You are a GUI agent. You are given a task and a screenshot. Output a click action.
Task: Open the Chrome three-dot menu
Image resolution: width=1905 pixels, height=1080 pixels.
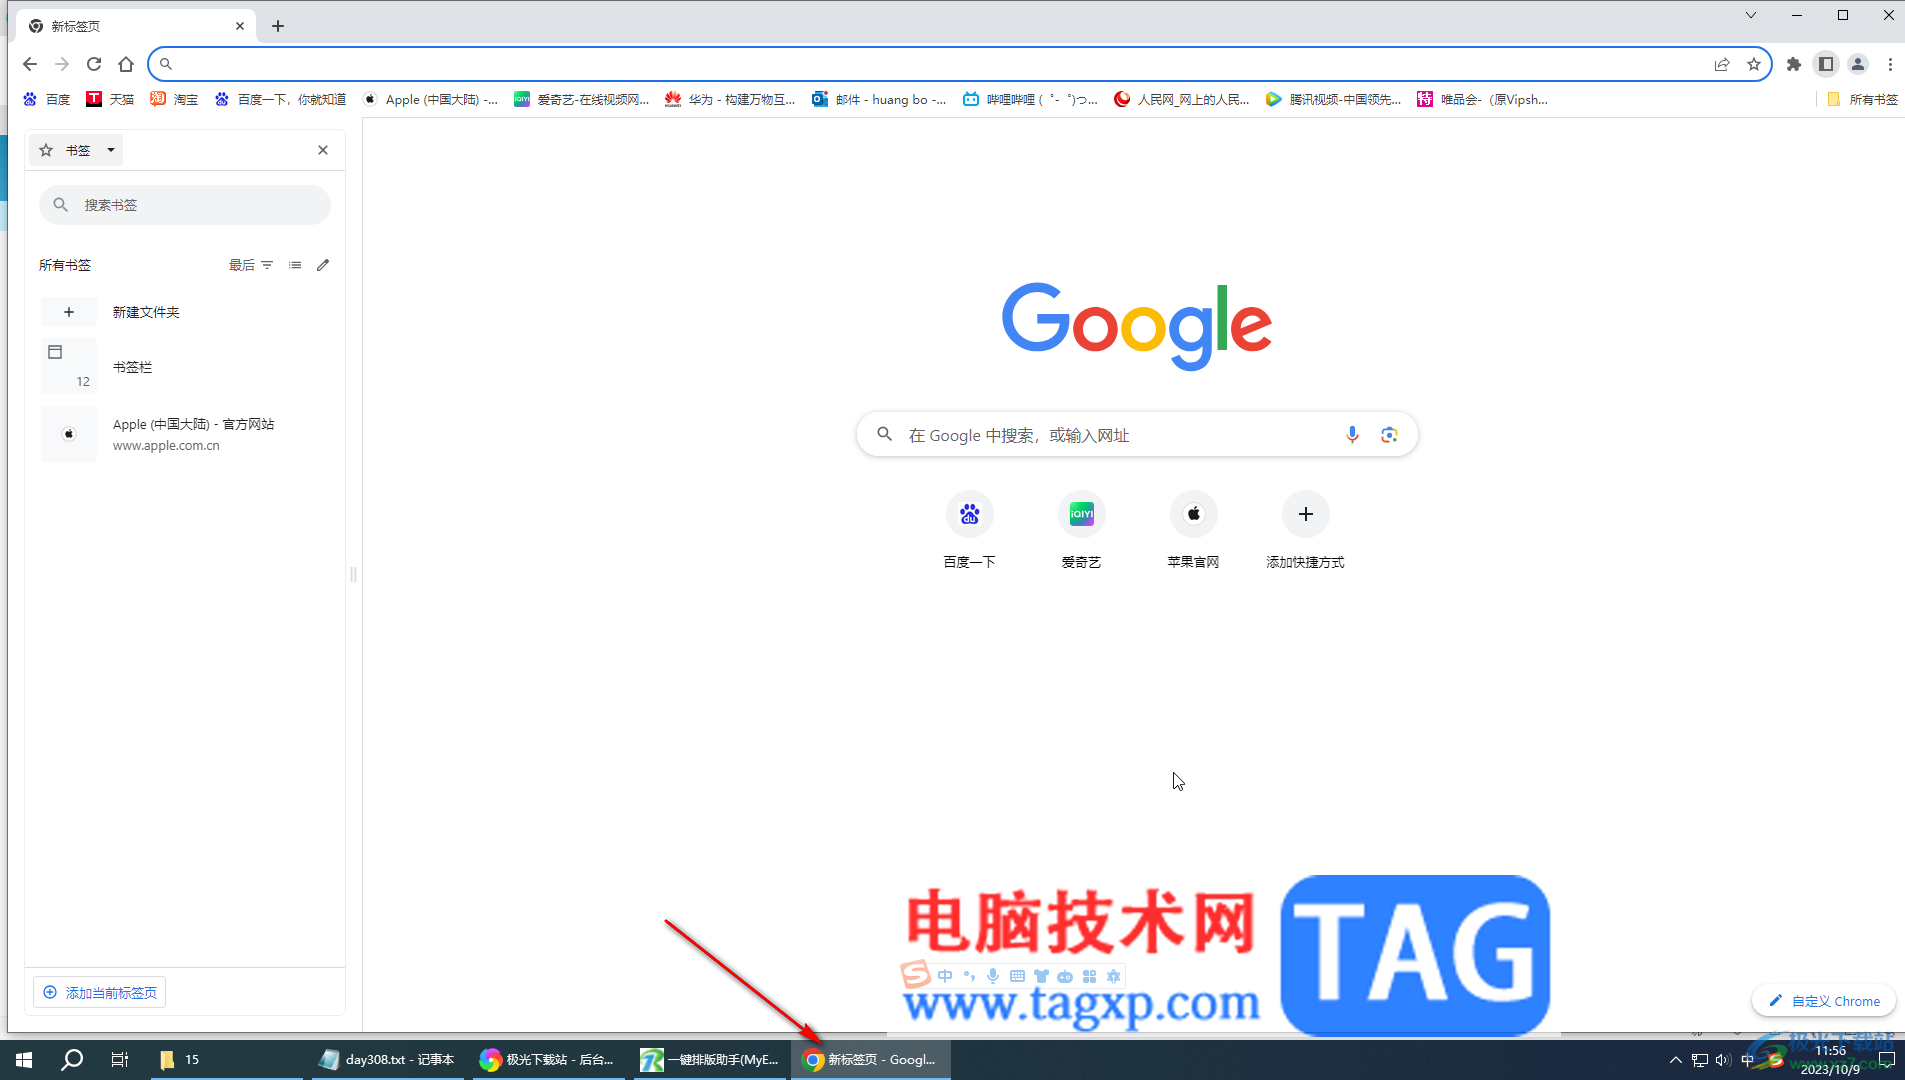[1890, 64]
